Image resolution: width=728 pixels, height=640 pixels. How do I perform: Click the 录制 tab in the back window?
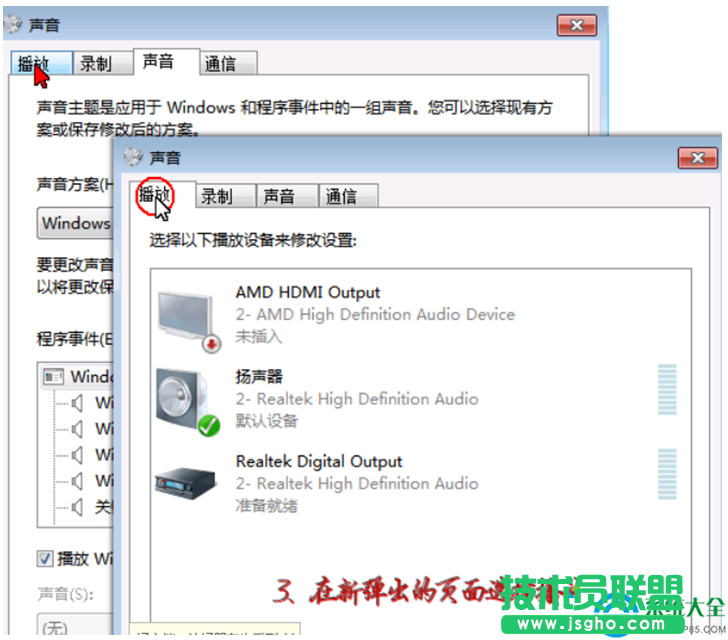point(95,63)
